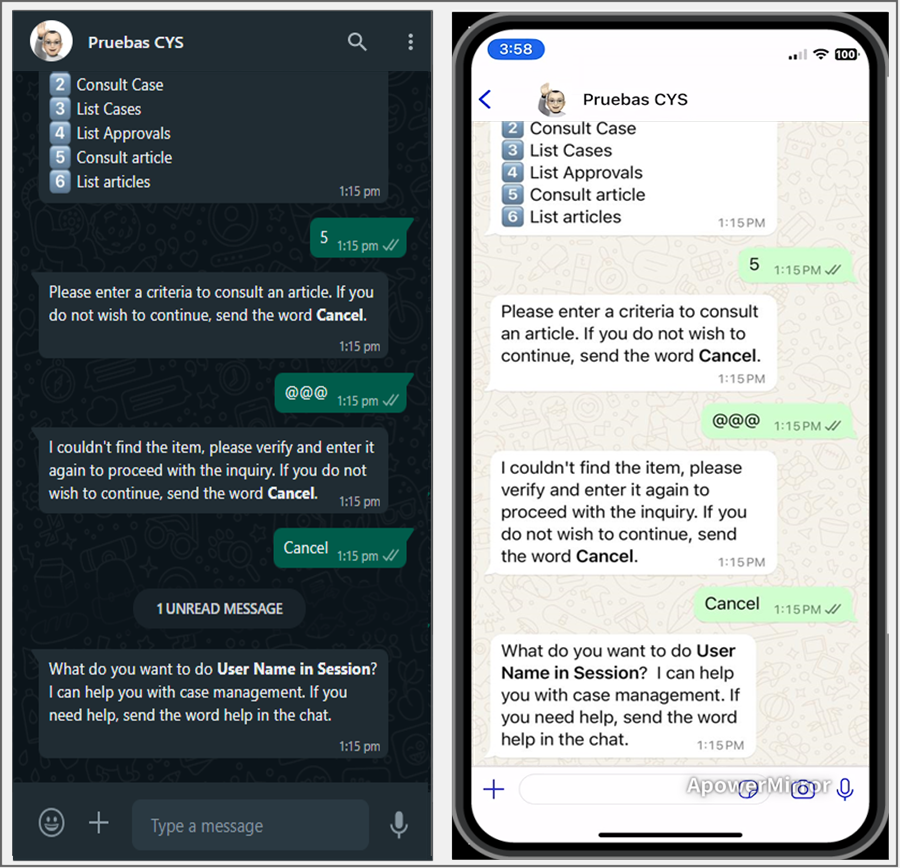Click the Pruebas CYS avatar in the dark header
Screen dimensions: 900x868
pos(51,41)
